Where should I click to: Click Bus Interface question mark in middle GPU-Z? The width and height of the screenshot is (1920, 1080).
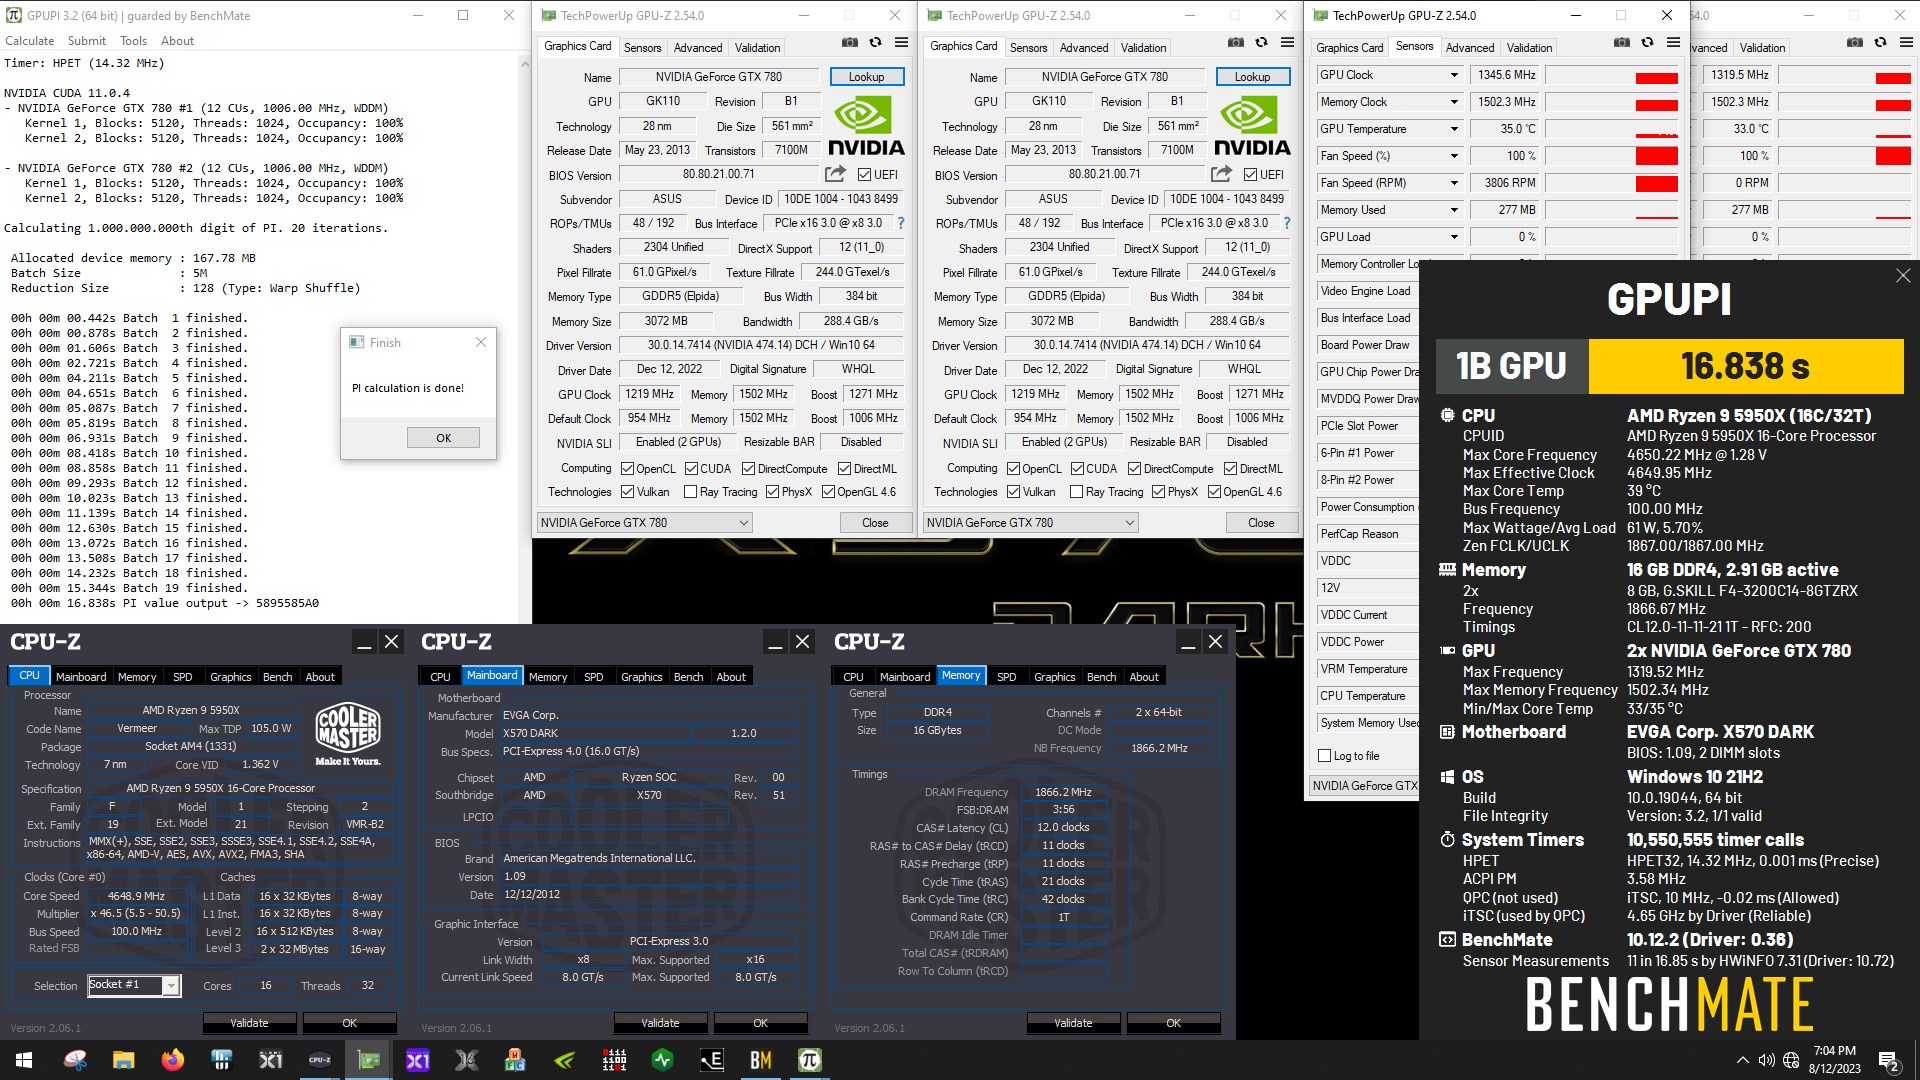point(1286,223)
